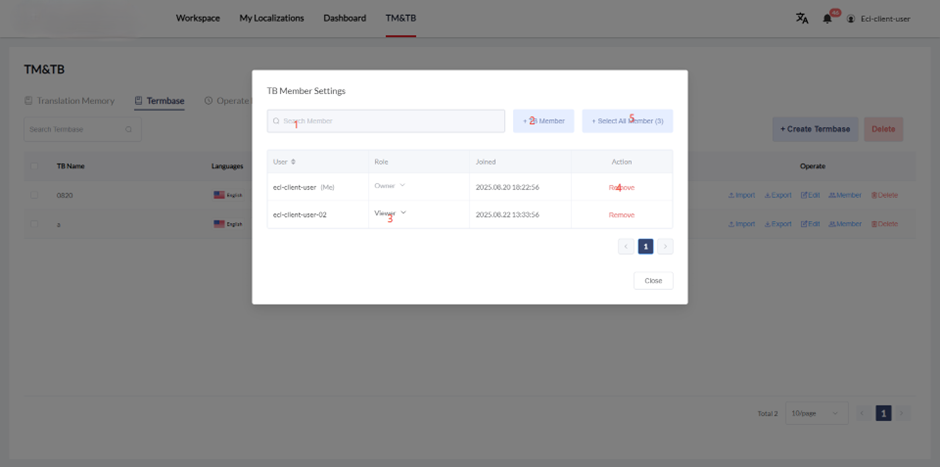Viewport: 940px width, 467px height.
Task: Click the Select All Member (3) button
Action: (x=627, y=121)
